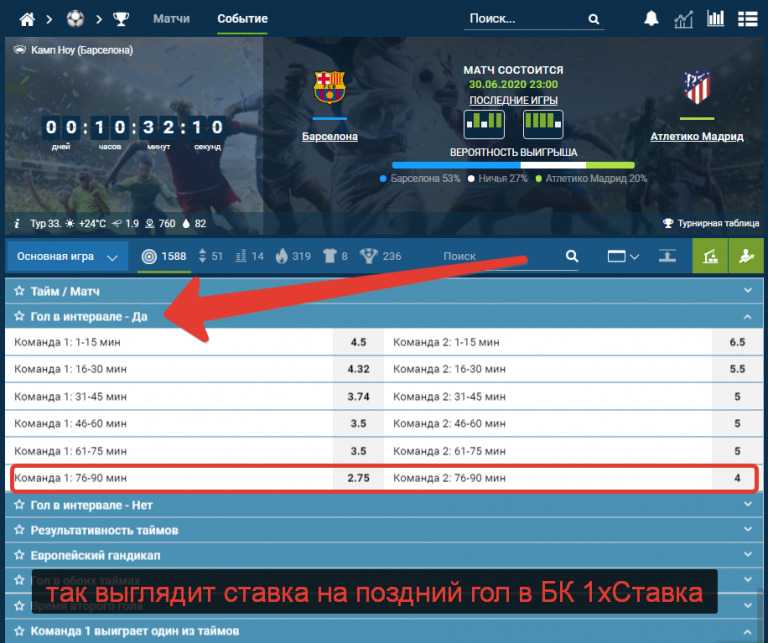Open the football sport icon in breadcrumb
The height and width of the screenshot is (643, 768).
[x=75, y=19]
